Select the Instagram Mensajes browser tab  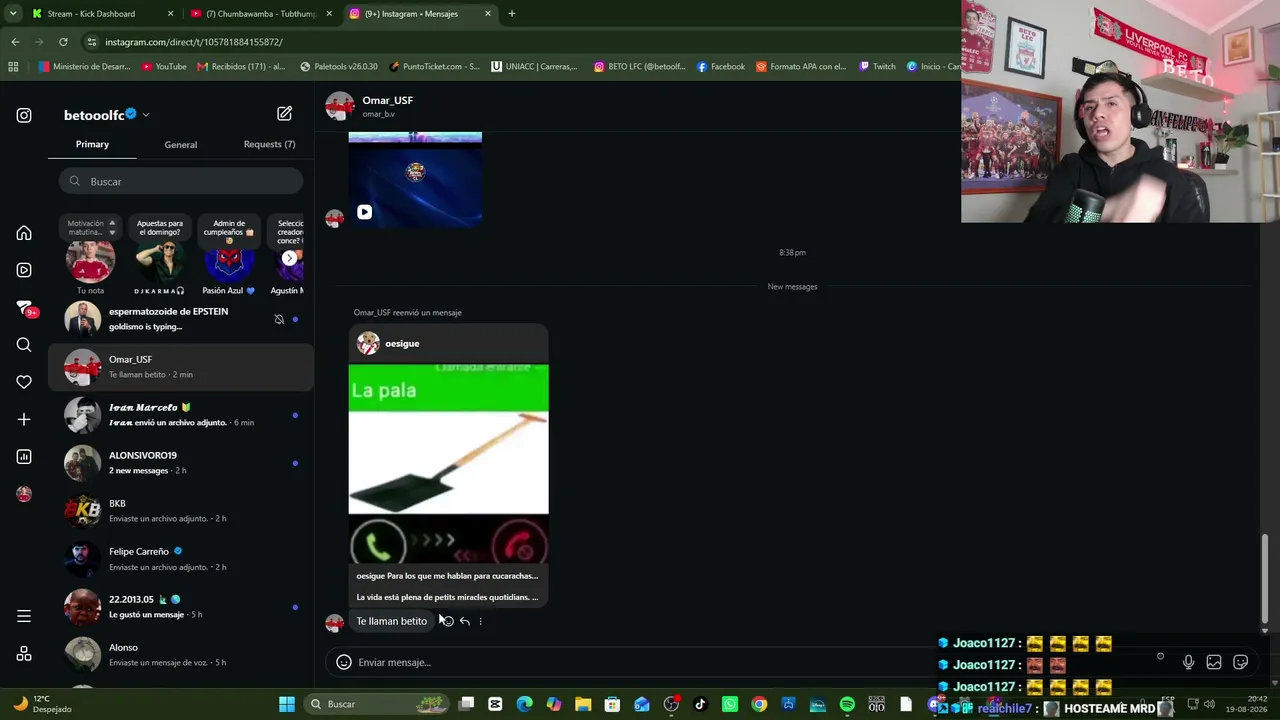(x=419, y=14)
